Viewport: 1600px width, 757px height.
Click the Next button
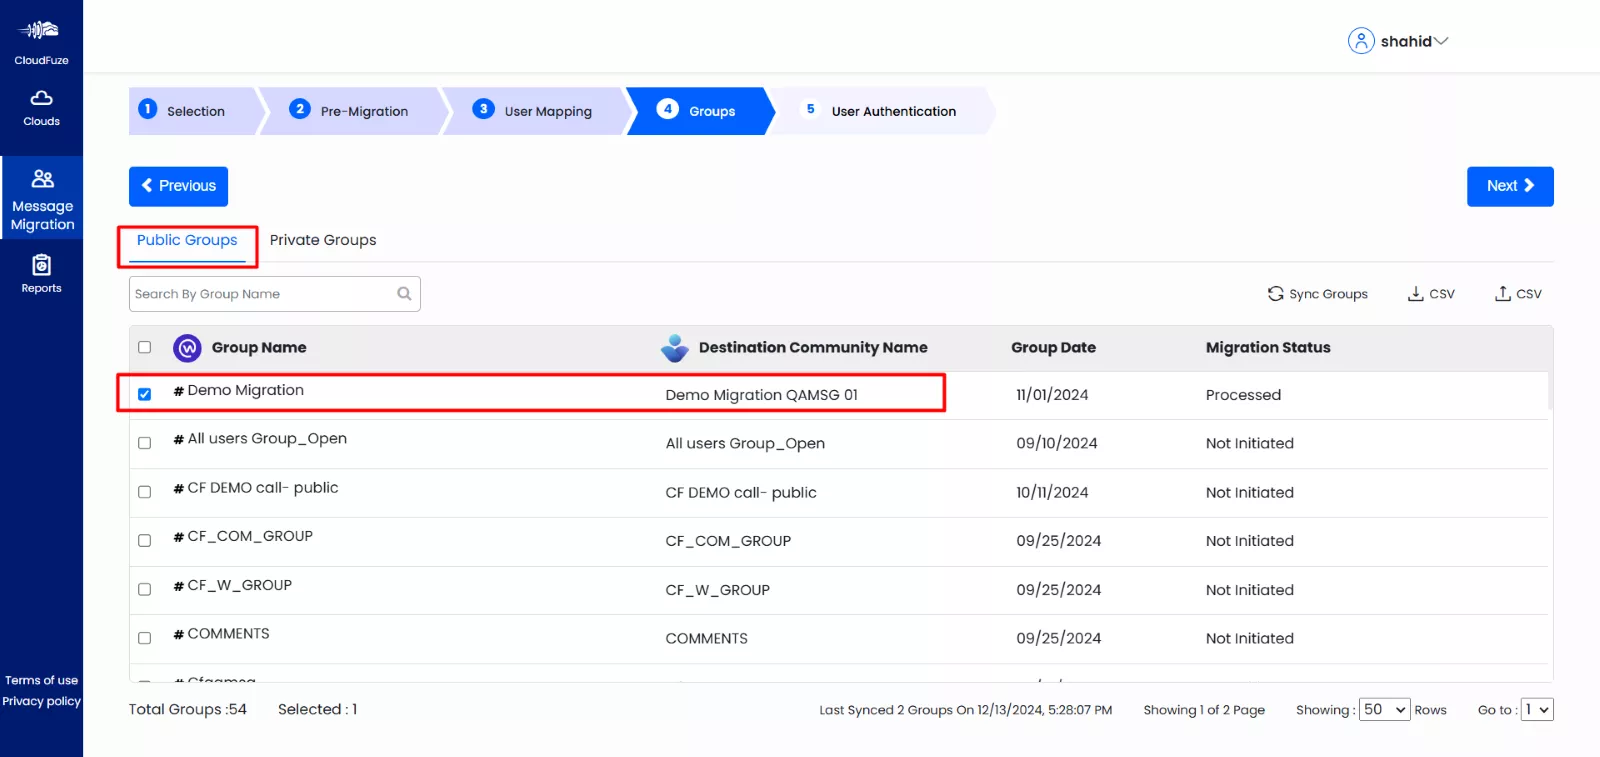tap(1510, 186)
